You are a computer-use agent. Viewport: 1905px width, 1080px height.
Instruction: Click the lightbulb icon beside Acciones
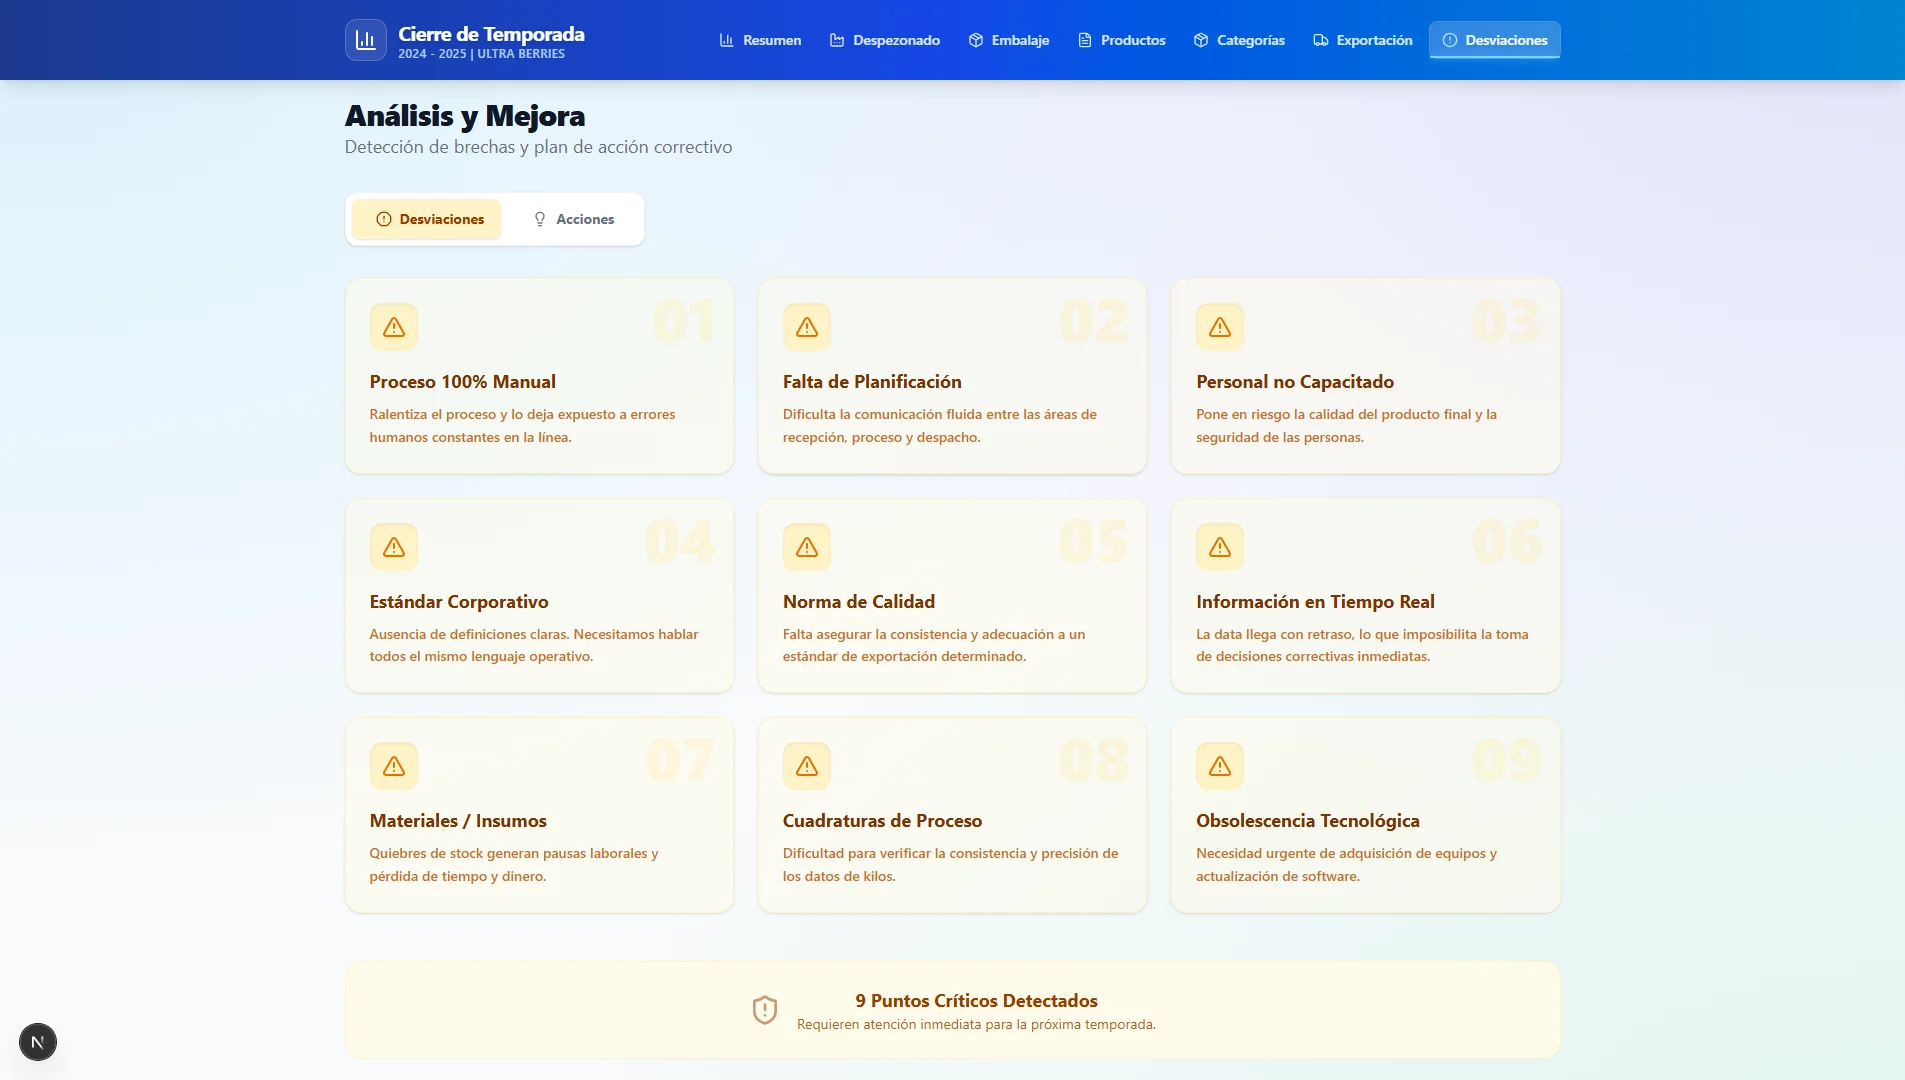coord(540,219)
